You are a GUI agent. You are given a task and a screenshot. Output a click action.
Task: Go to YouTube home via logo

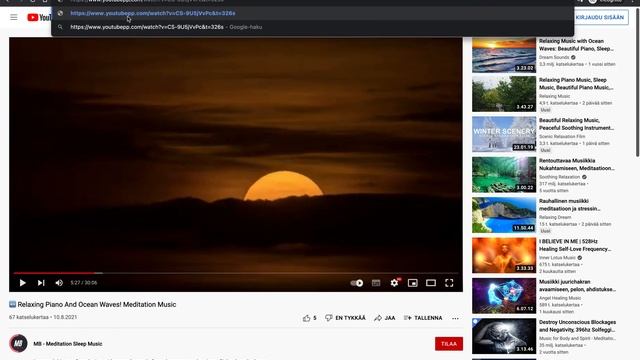[39, 18]
